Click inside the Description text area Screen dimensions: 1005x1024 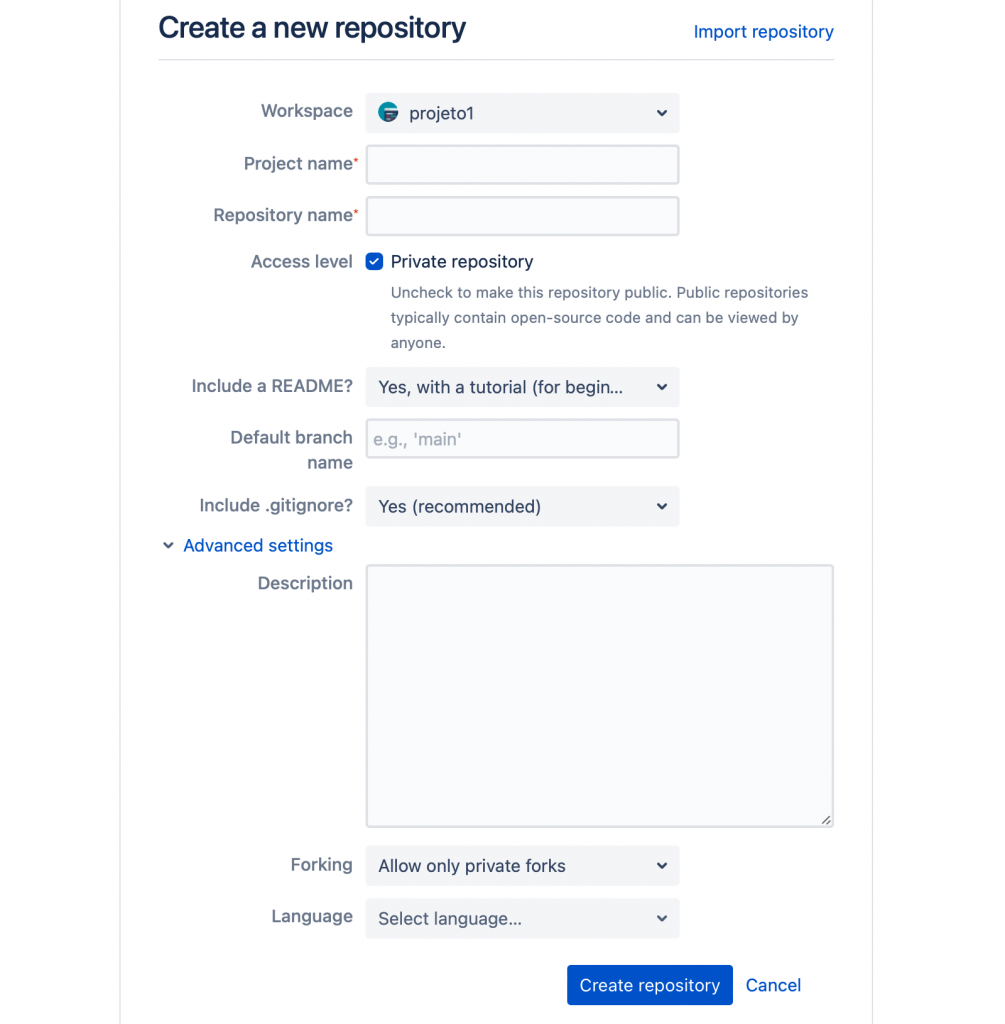(599, 696)
